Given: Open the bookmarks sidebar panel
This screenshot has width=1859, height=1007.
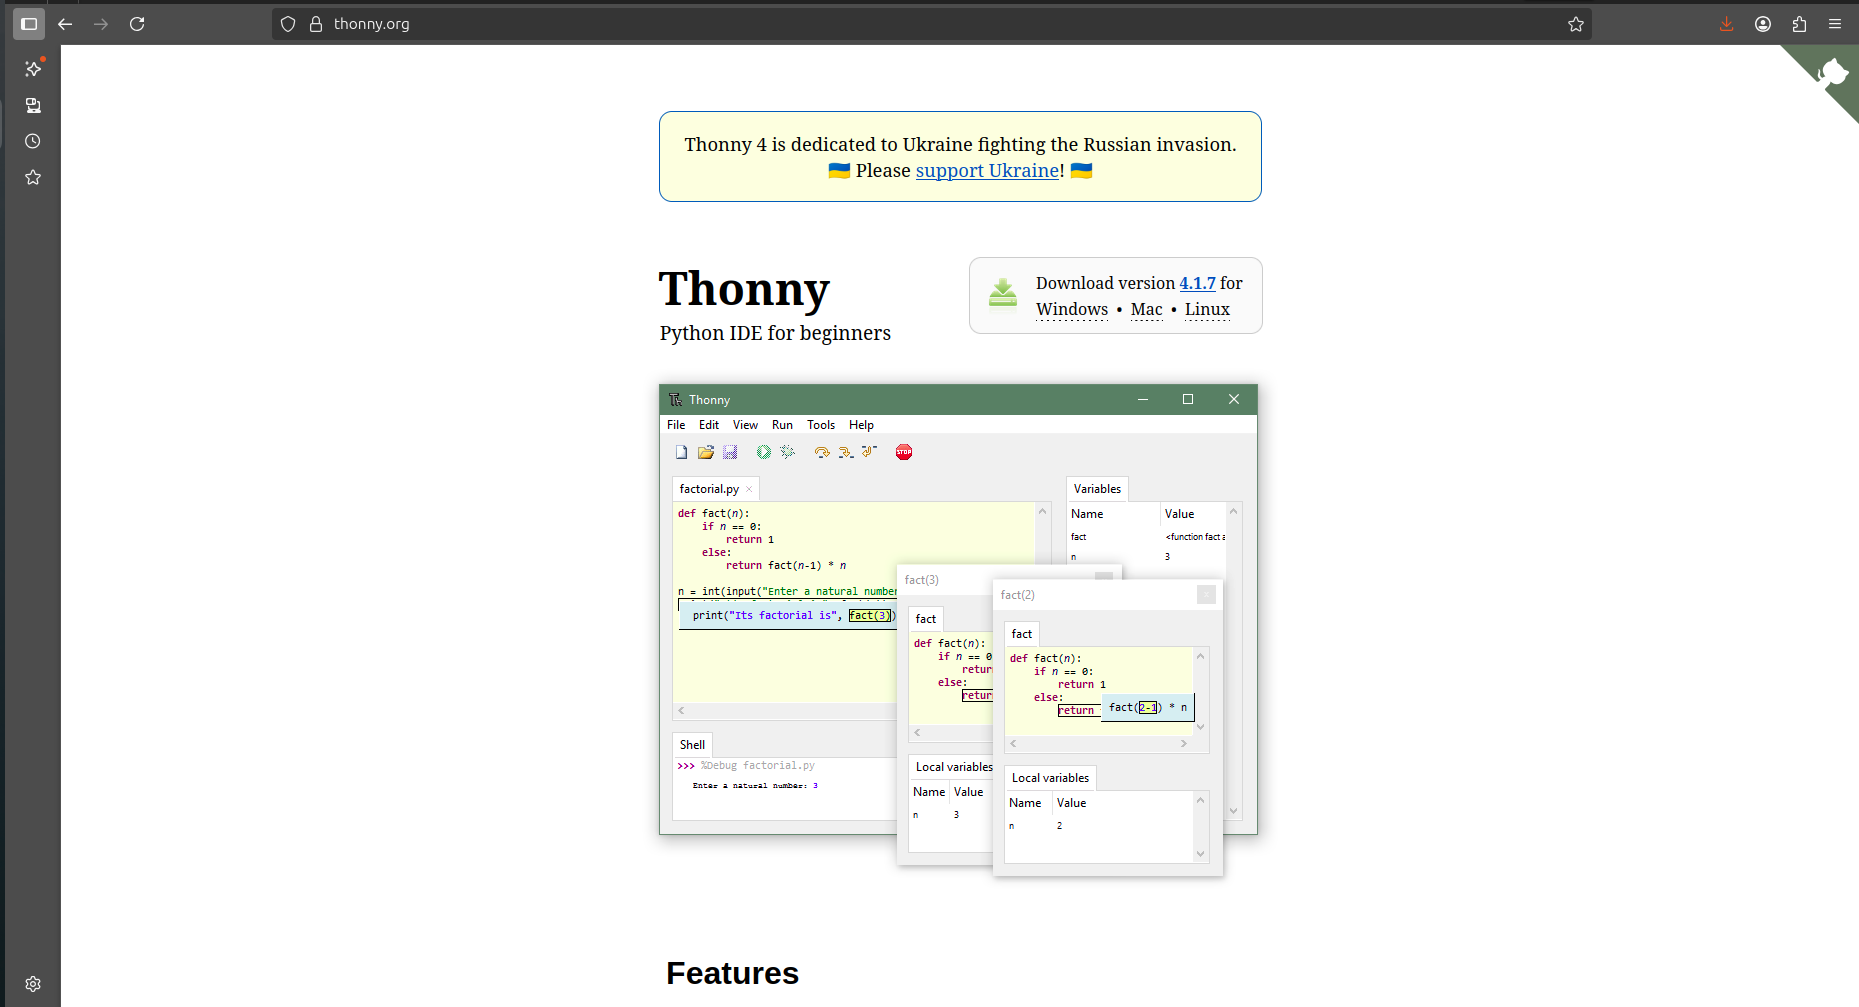Looking at the screenshot, I should point(33,177).
